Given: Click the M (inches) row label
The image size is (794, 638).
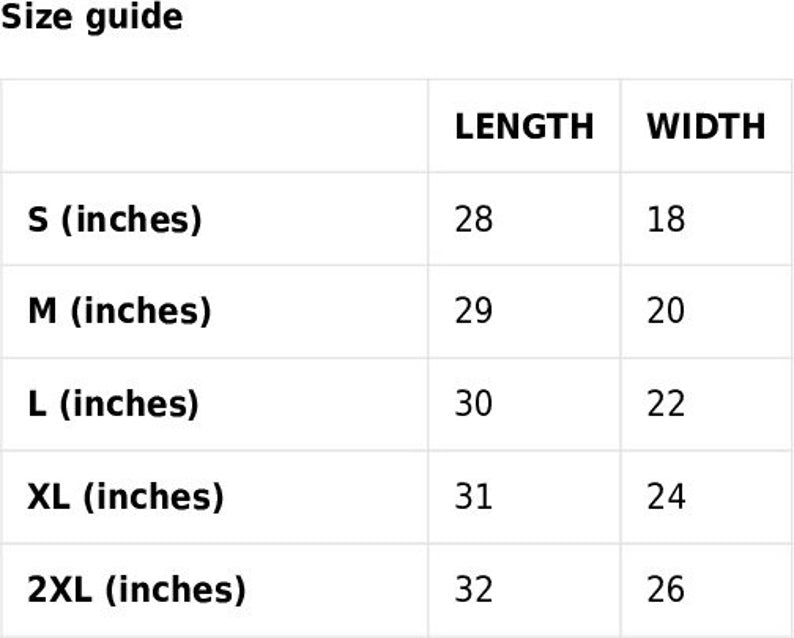Looking at the screenshot, I should 120,311.
